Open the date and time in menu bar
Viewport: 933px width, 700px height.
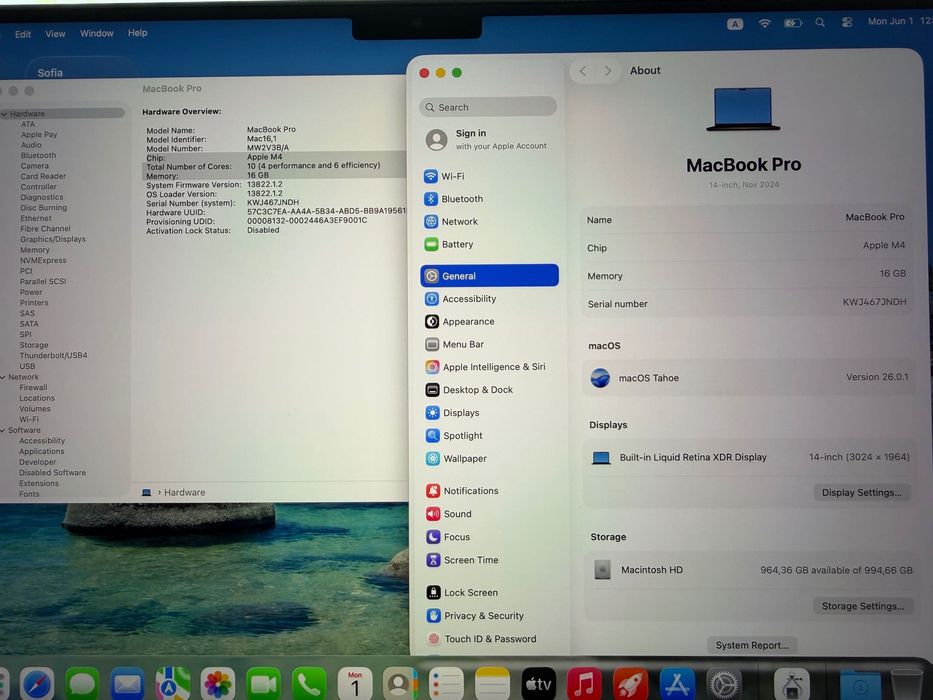click(x=900, y=21)
